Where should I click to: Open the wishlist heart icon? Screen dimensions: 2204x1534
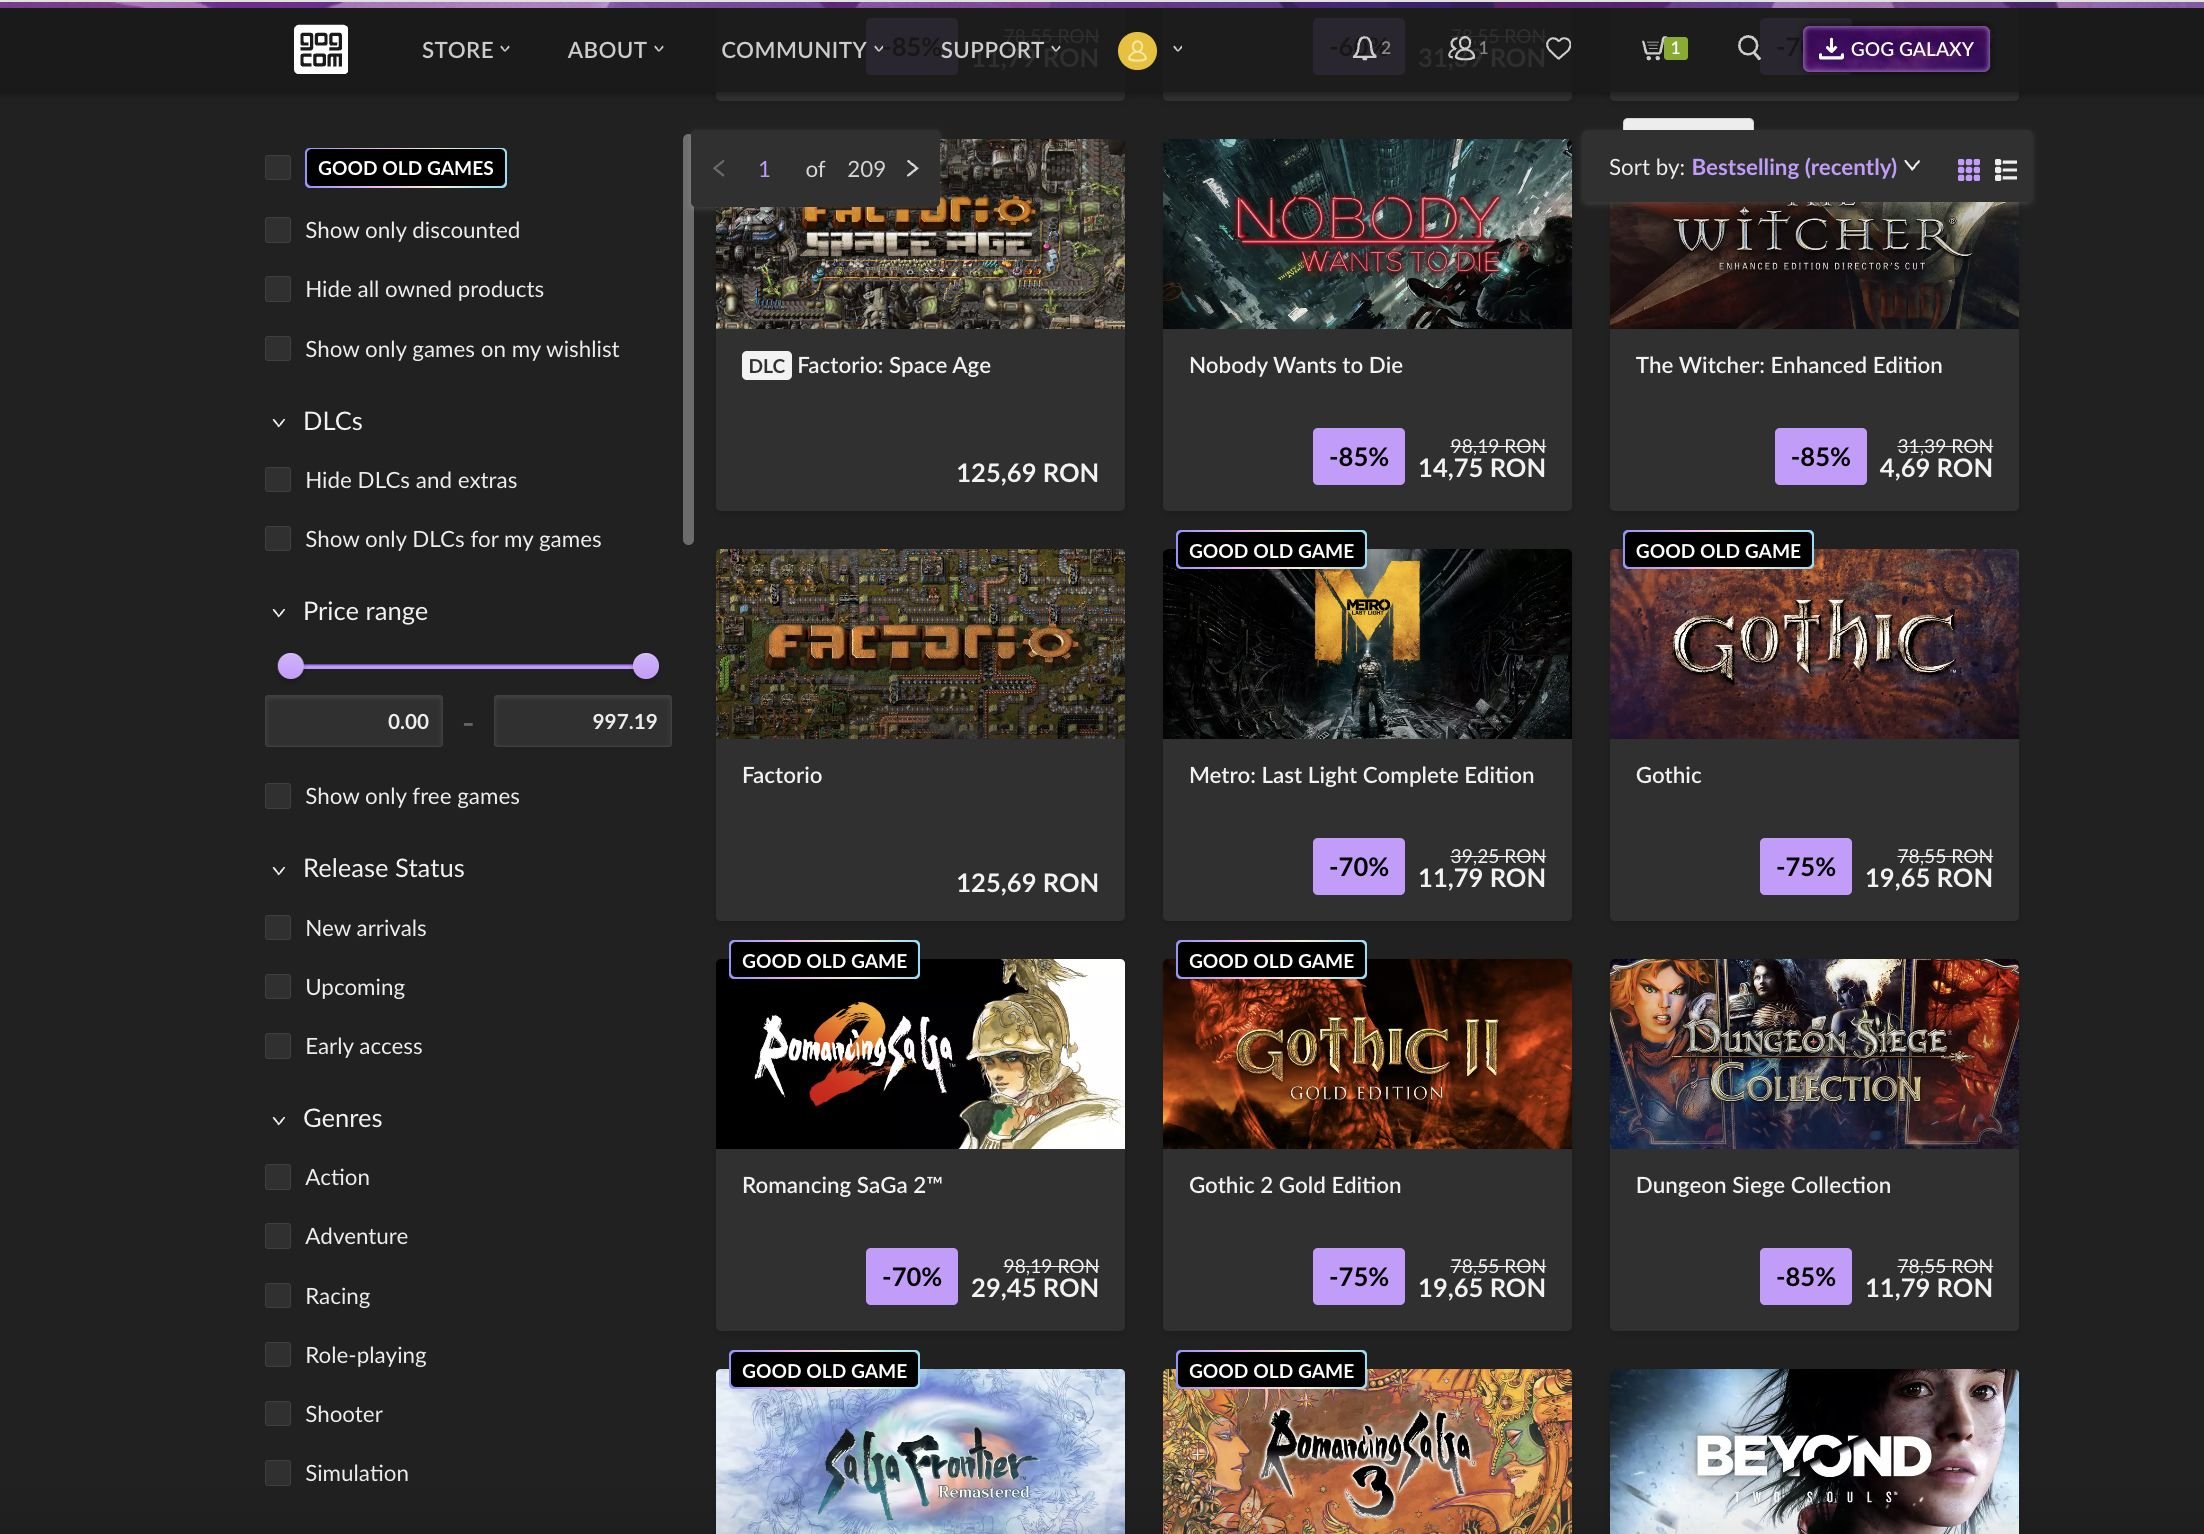1558,48
